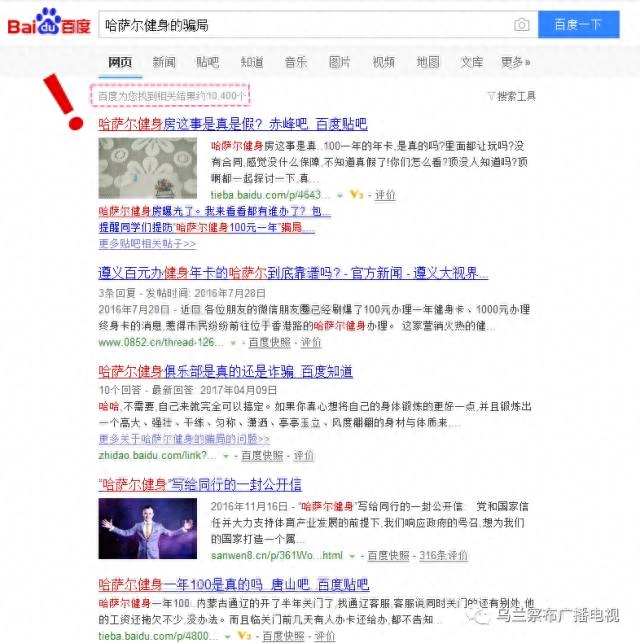Click the camera image search icon
This screenshot has height=643, width=640.
pyautogui.click(x=521, y=25)
